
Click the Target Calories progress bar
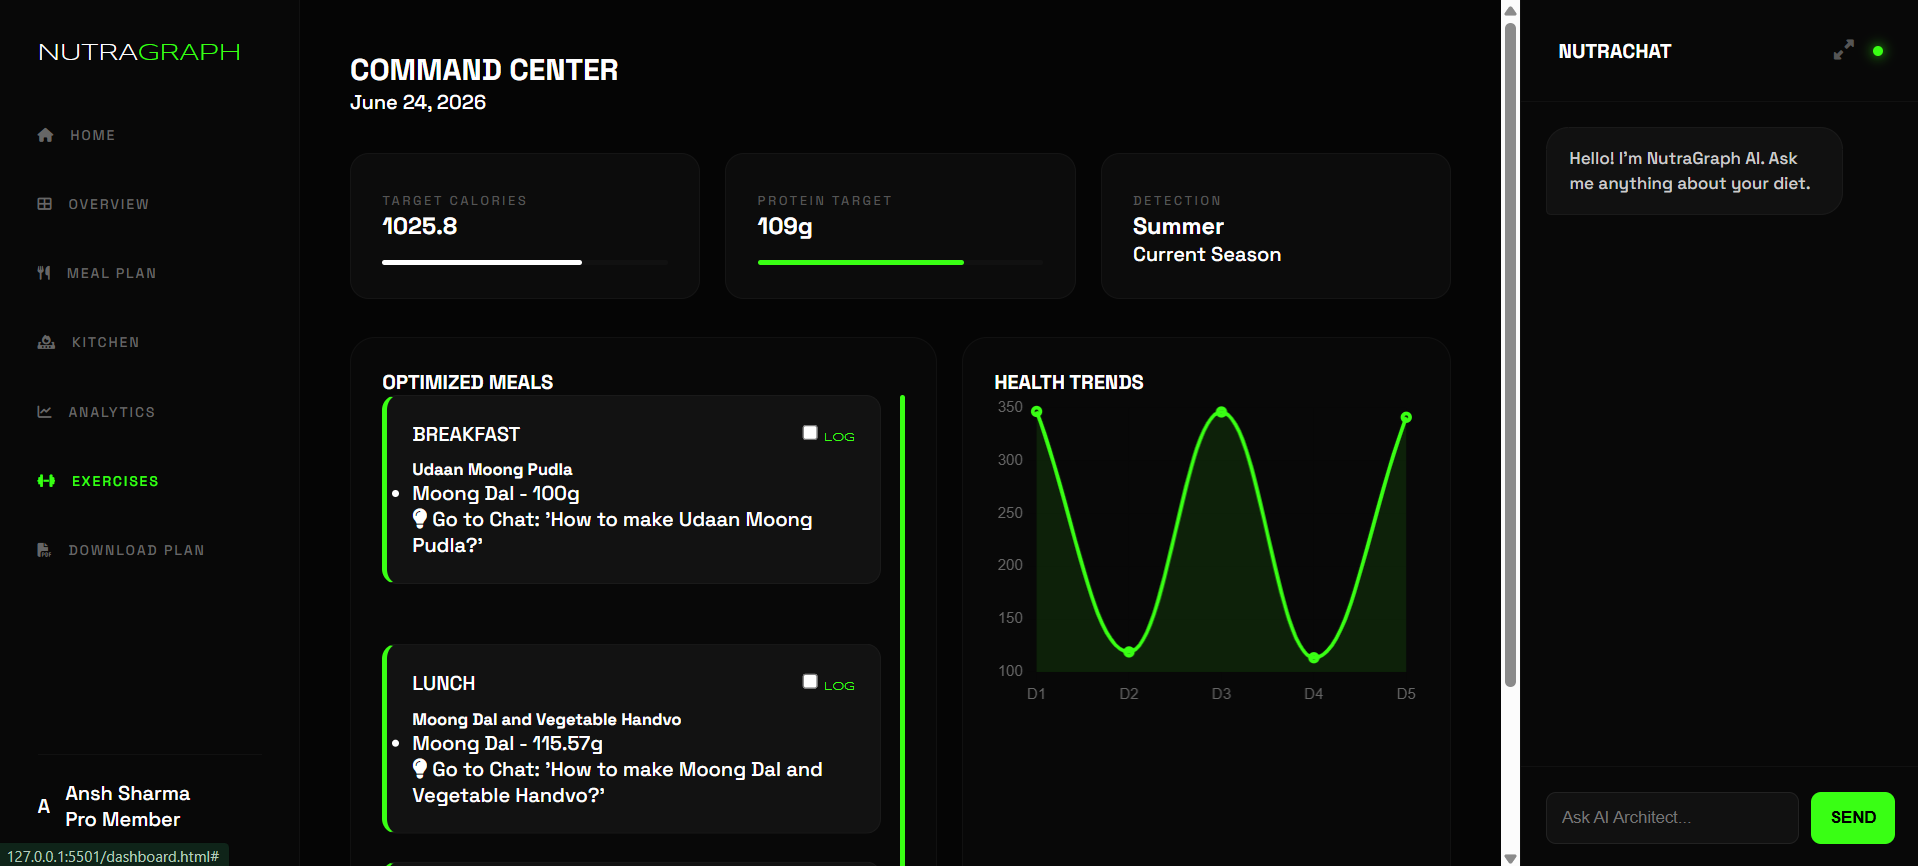(524, 262)
